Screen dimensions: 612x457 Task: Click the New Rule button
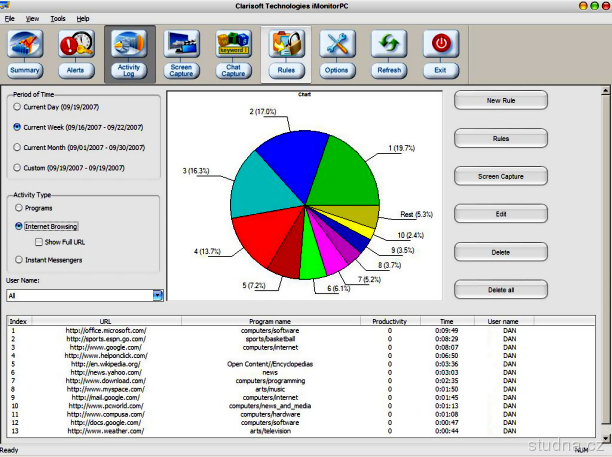click(x=501, y=101)
